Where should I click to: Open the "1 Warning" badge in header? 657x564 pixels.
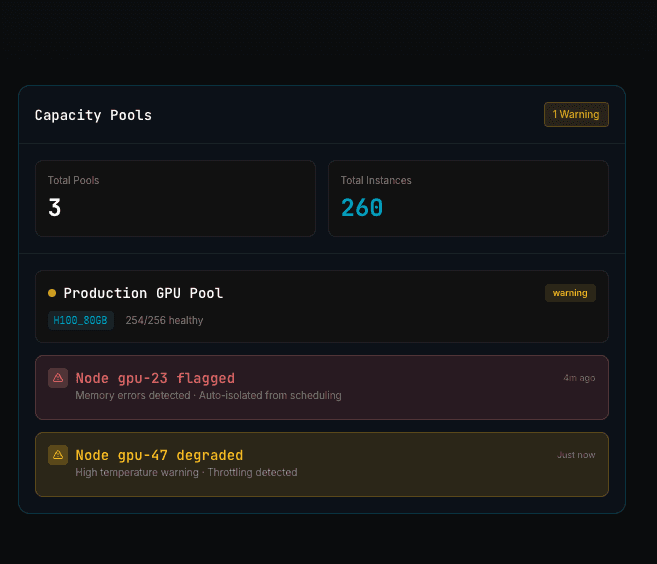[x=576, y=114]
